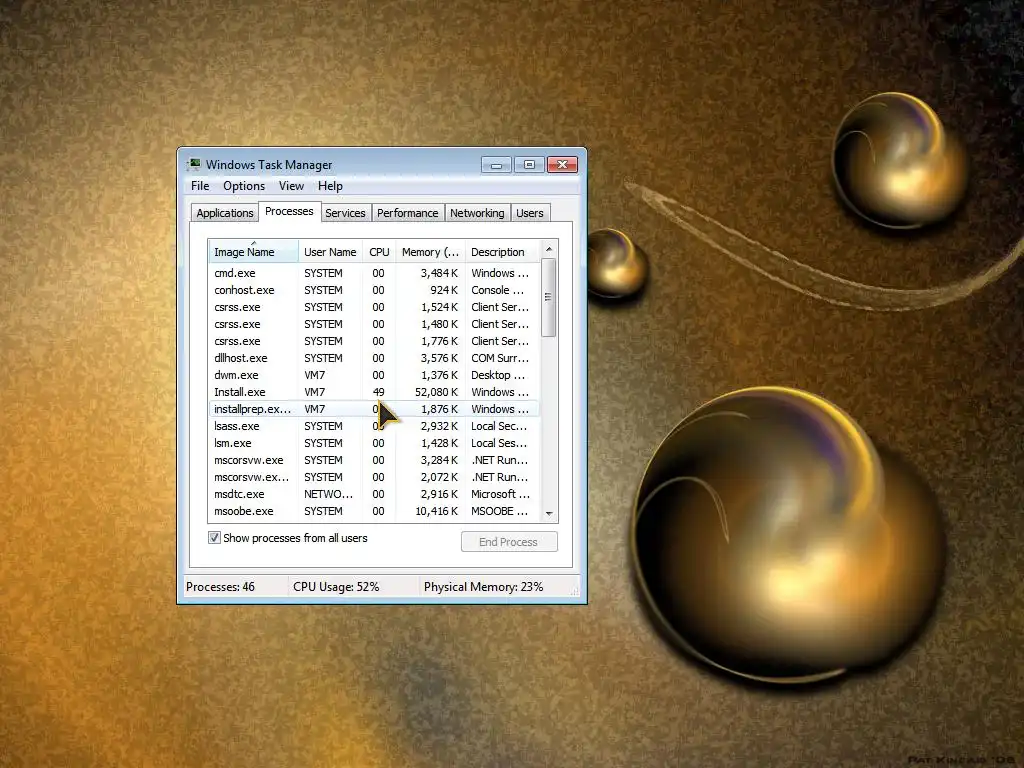Image resolution: width=1024 pixels, height=768 pixels.
Task: Select csrss.exe using 1,524 K memory
Action: click(374, 307)
